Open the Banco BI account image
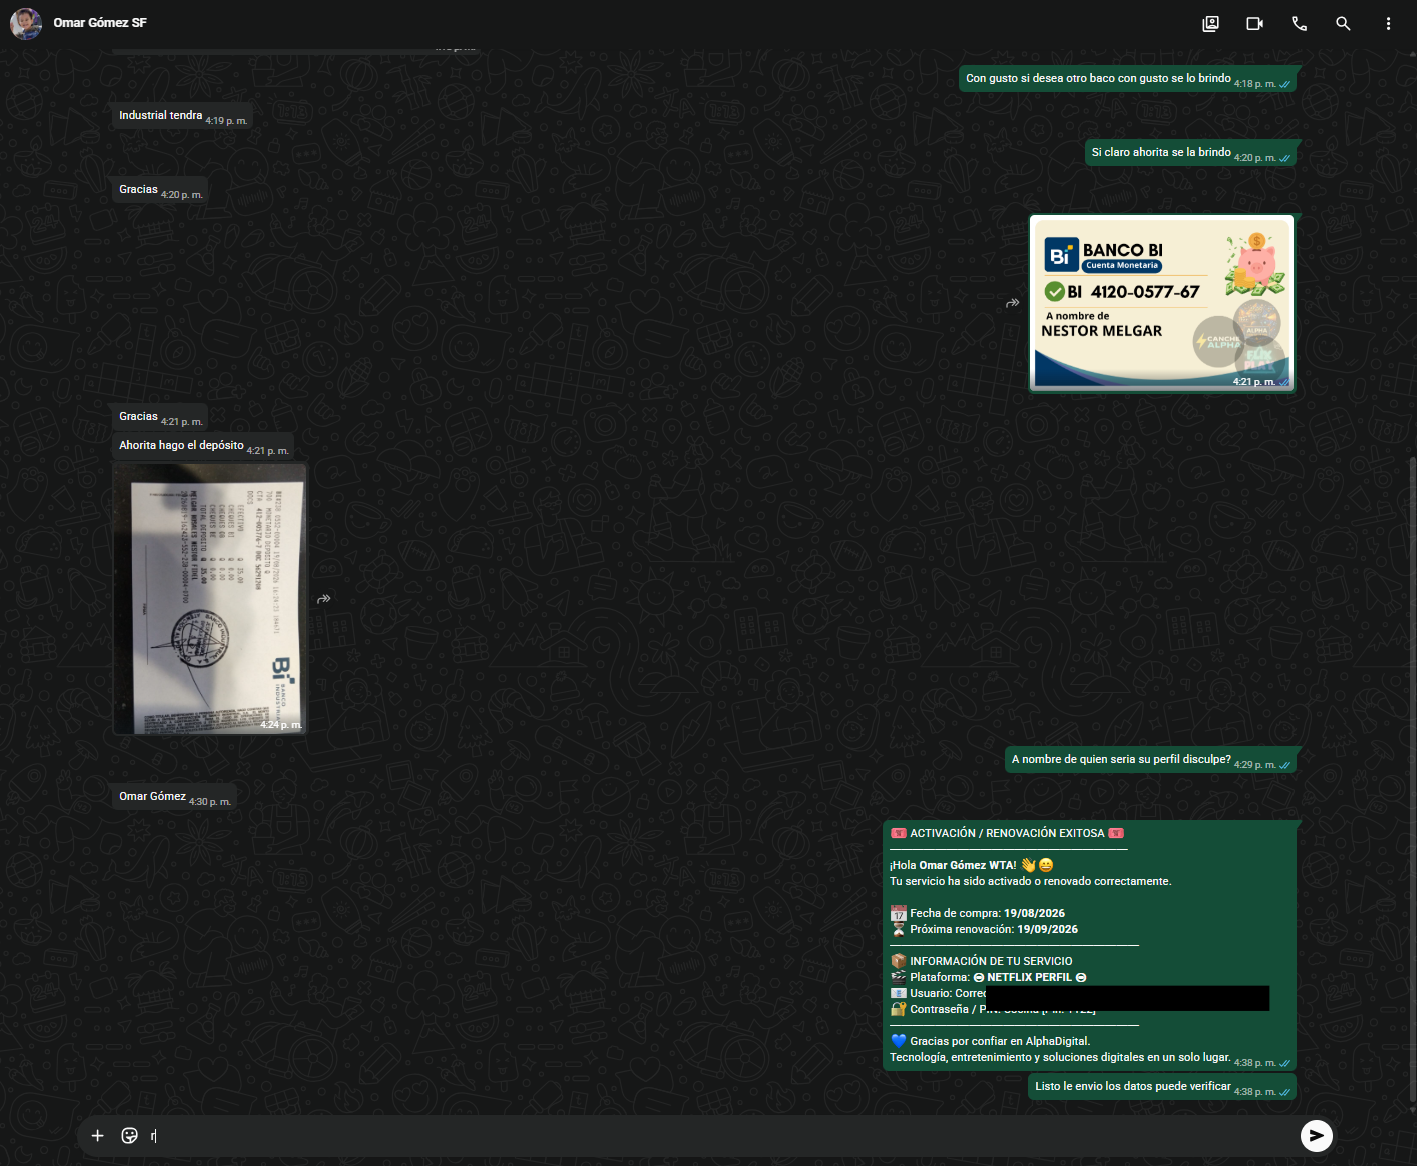The image size is (1417, 1166). [1162, 303]
